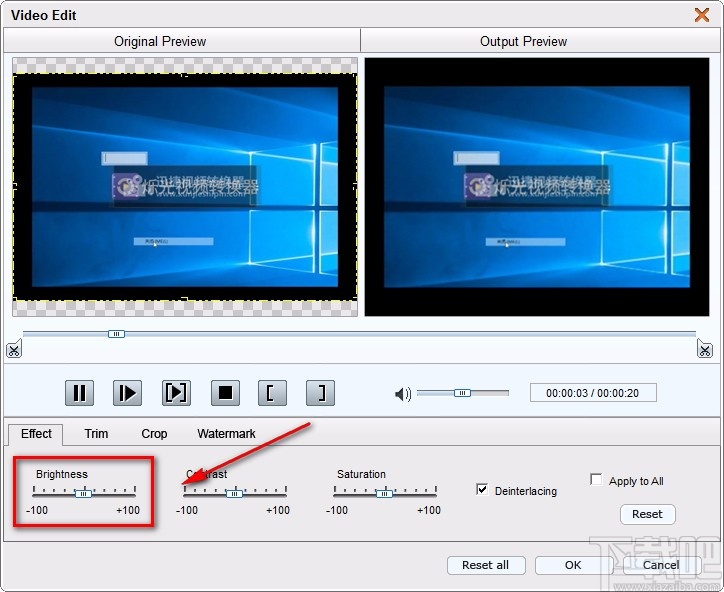The height and width of the screenshot is (592, 724).
Task: Mute audio via the speaker icon
Action: pos(403,394)
